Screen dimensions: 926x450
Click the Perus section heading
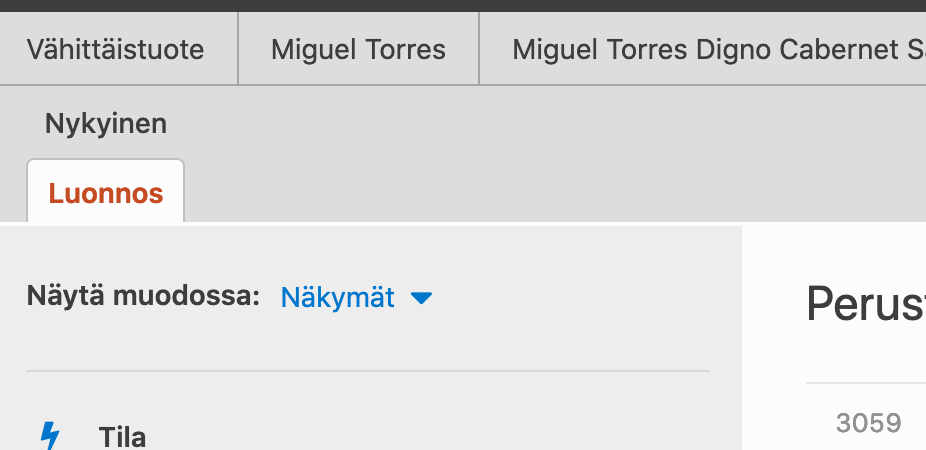tap(866, 304)
